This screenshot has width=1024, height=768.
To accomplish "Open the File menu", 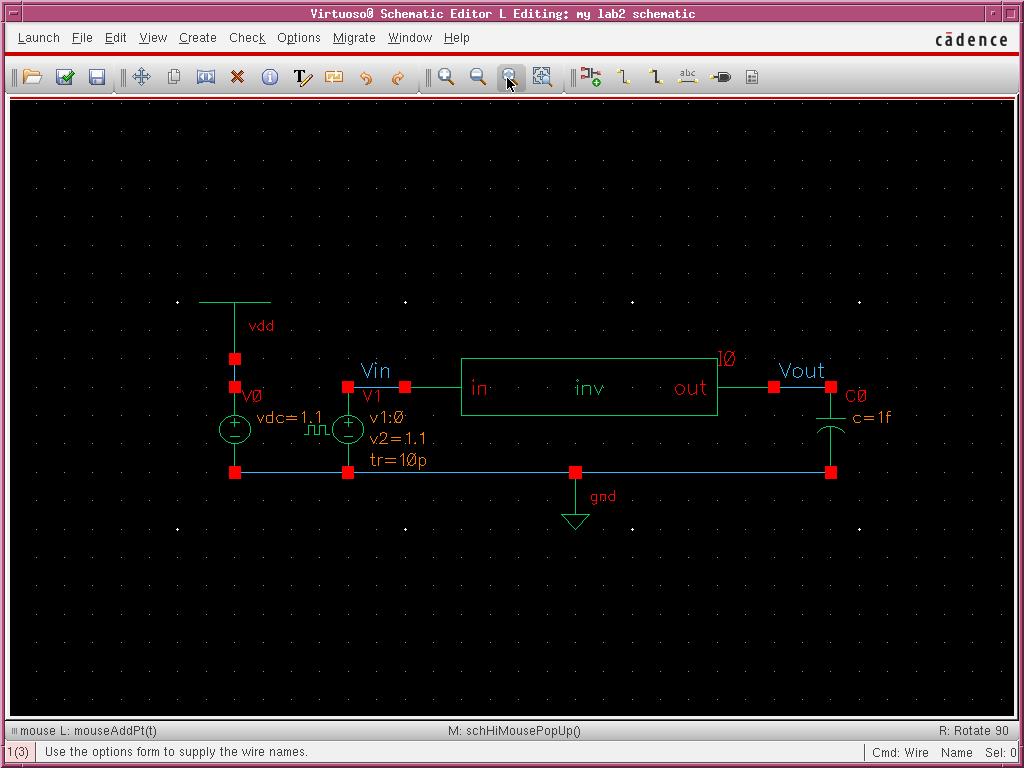I will 82,38.
